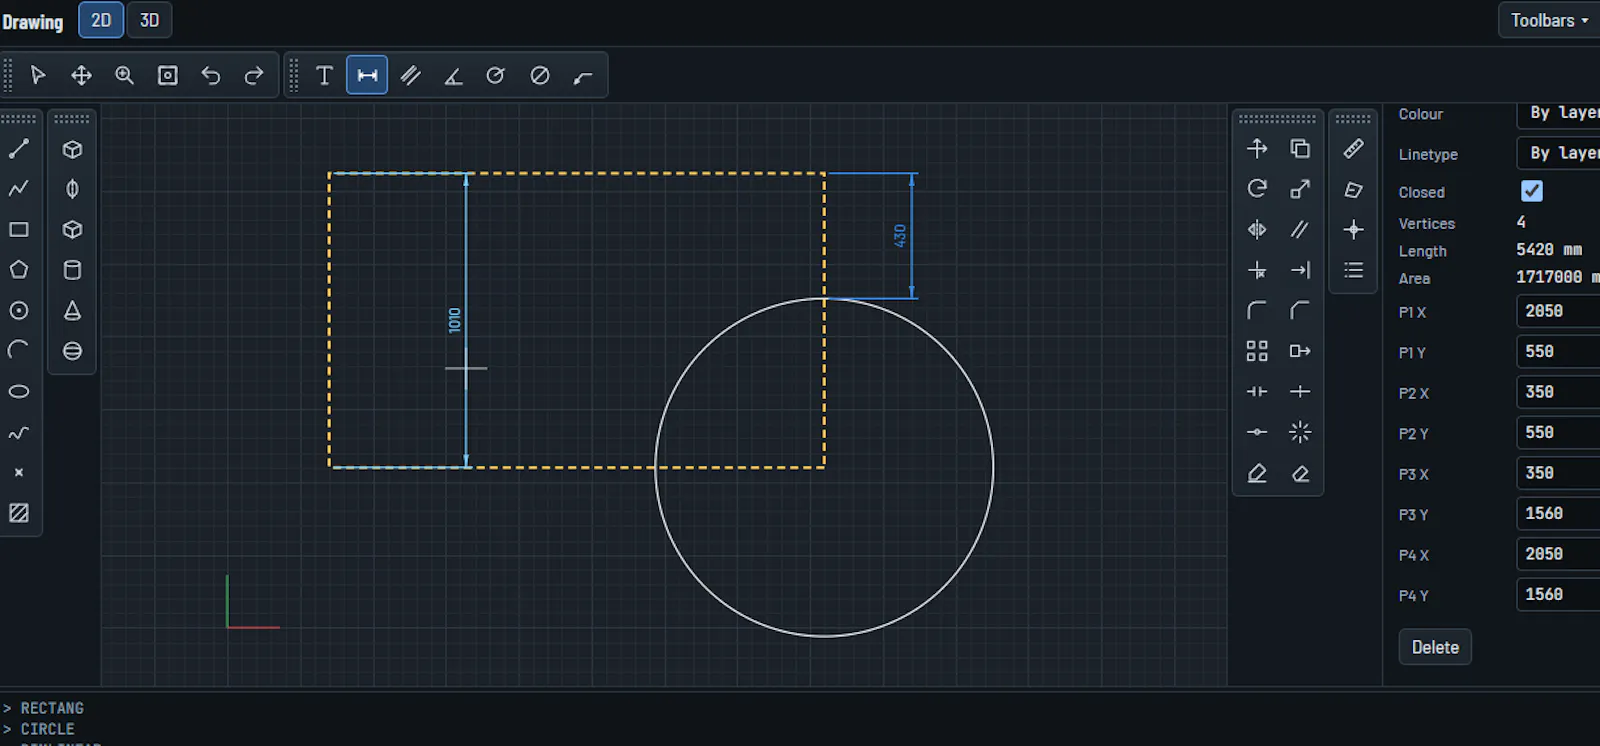Screen dimensions: 1600x746
Task: Toggle the Linear Dimension tool
Action: [367, 75]
